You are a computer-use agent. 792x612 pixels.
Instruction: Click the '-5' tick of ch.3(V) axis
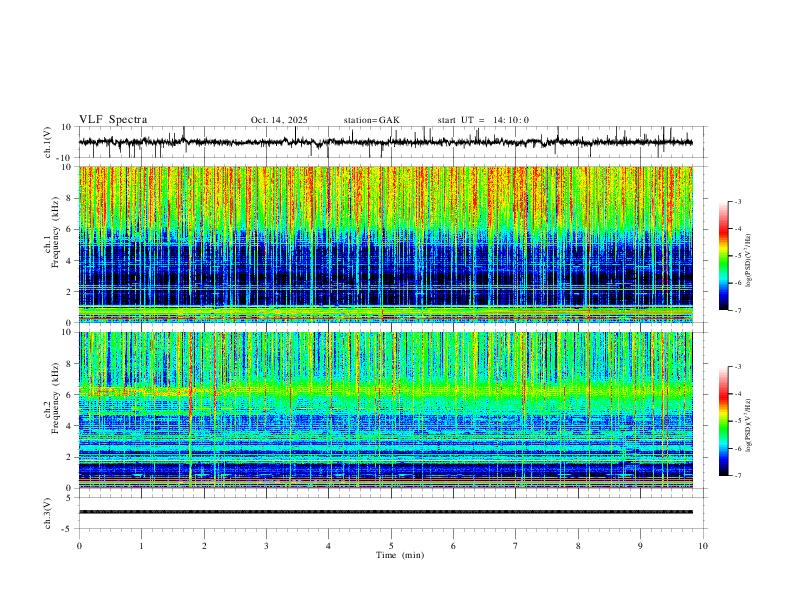(68, 529)
